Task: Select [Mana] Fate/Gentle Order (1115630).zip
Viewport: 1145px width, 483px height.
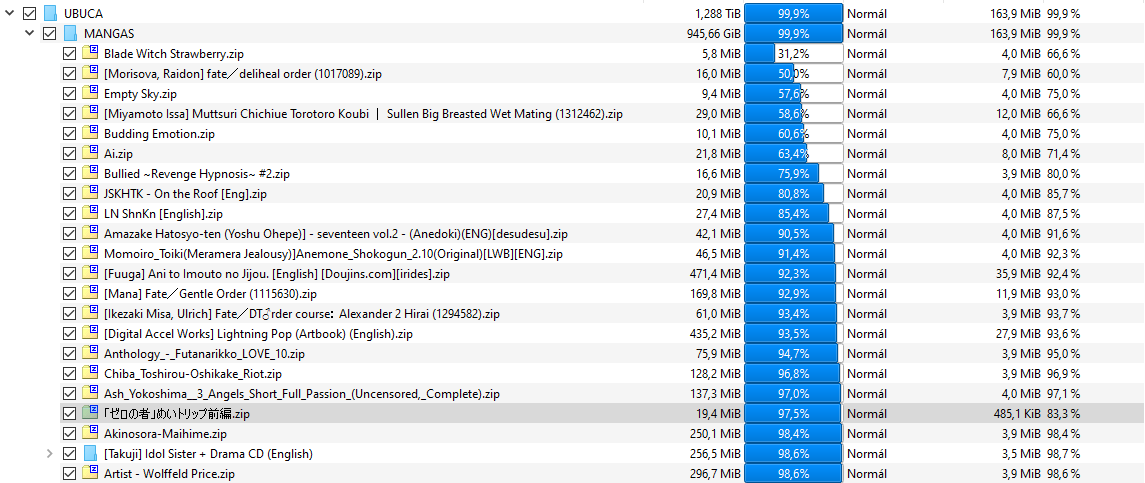Action: 210,294
